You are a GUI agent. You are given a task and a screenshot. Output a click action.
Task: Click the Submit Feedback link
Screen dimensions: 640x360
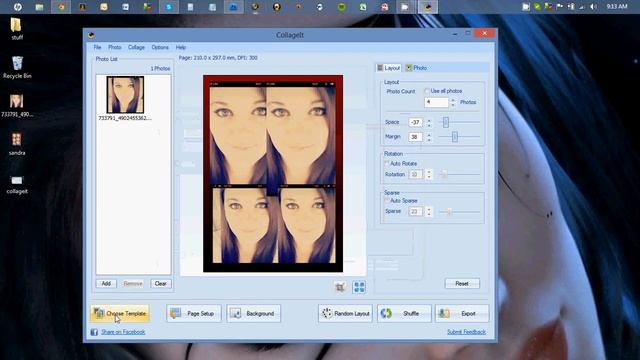[x=466, y=332]
